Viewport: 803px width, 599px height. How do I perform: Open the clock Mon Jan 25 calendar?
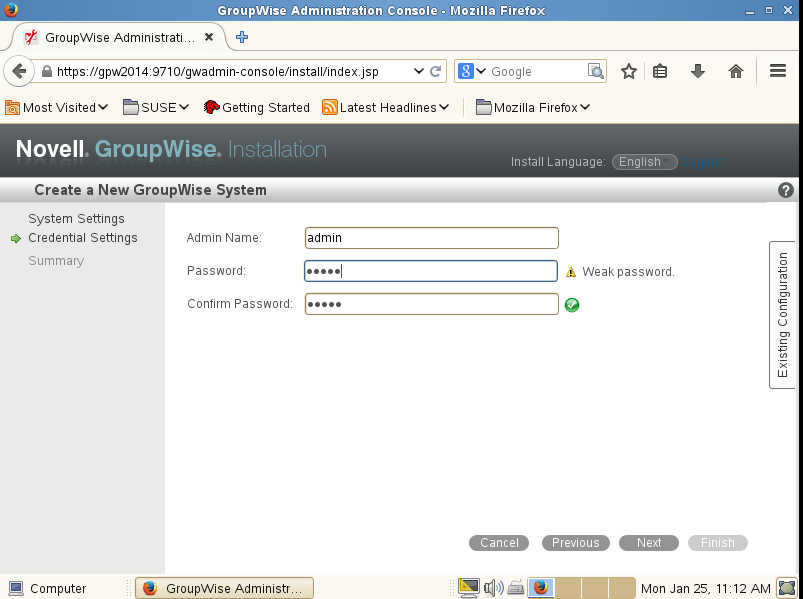(x=705, y=589)
